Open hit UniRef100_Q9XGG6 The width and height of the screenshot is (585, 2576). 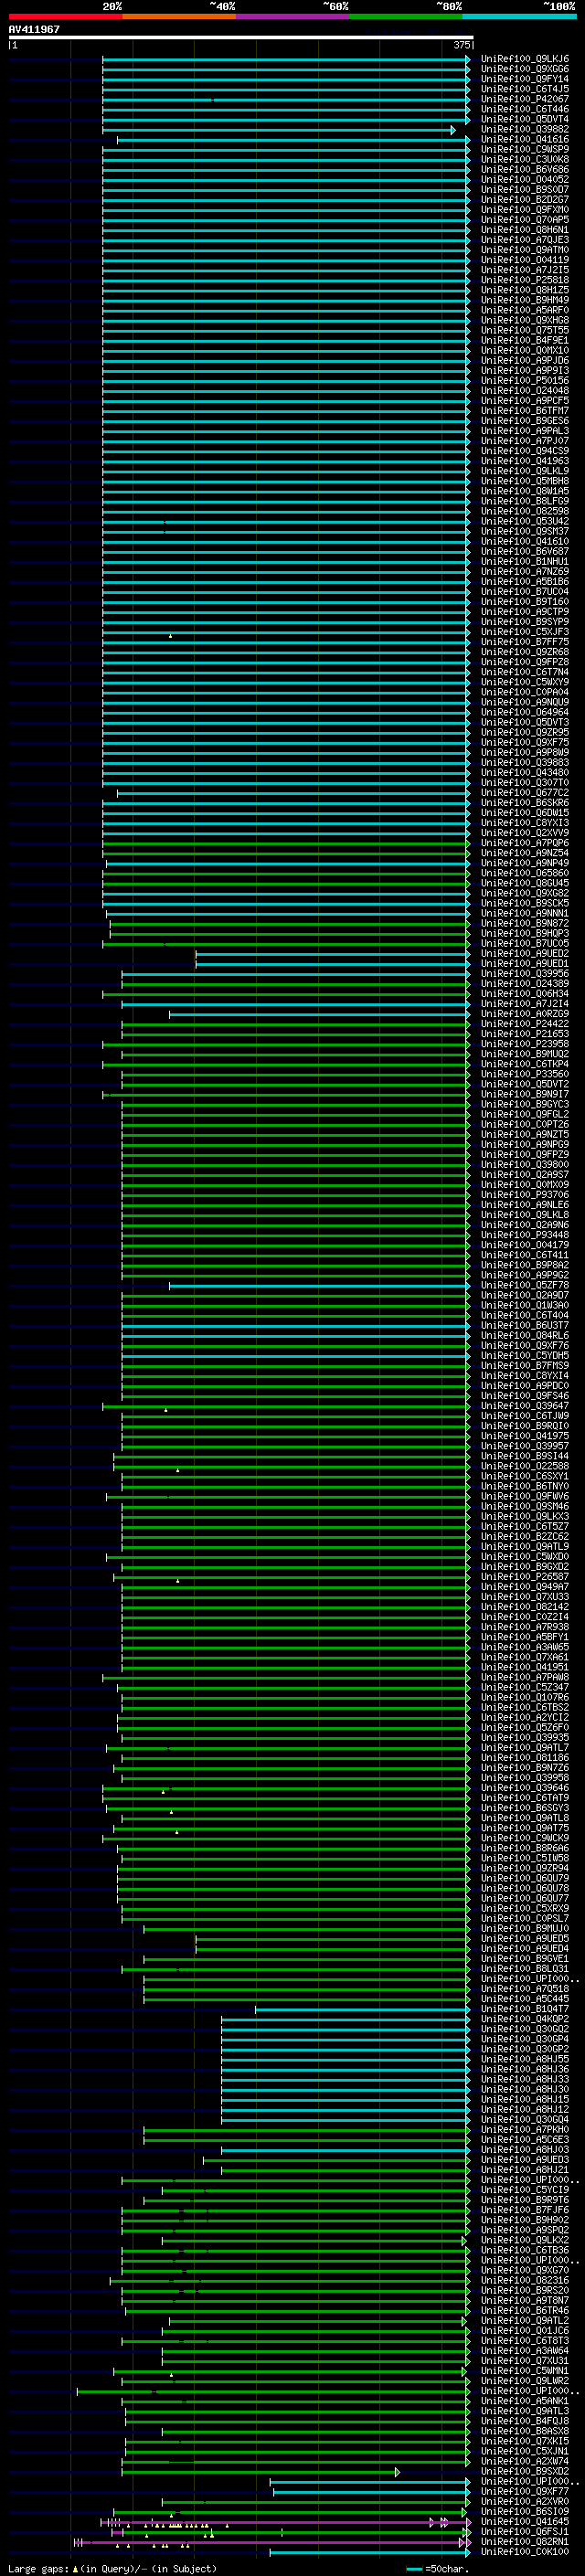[525, 70]
